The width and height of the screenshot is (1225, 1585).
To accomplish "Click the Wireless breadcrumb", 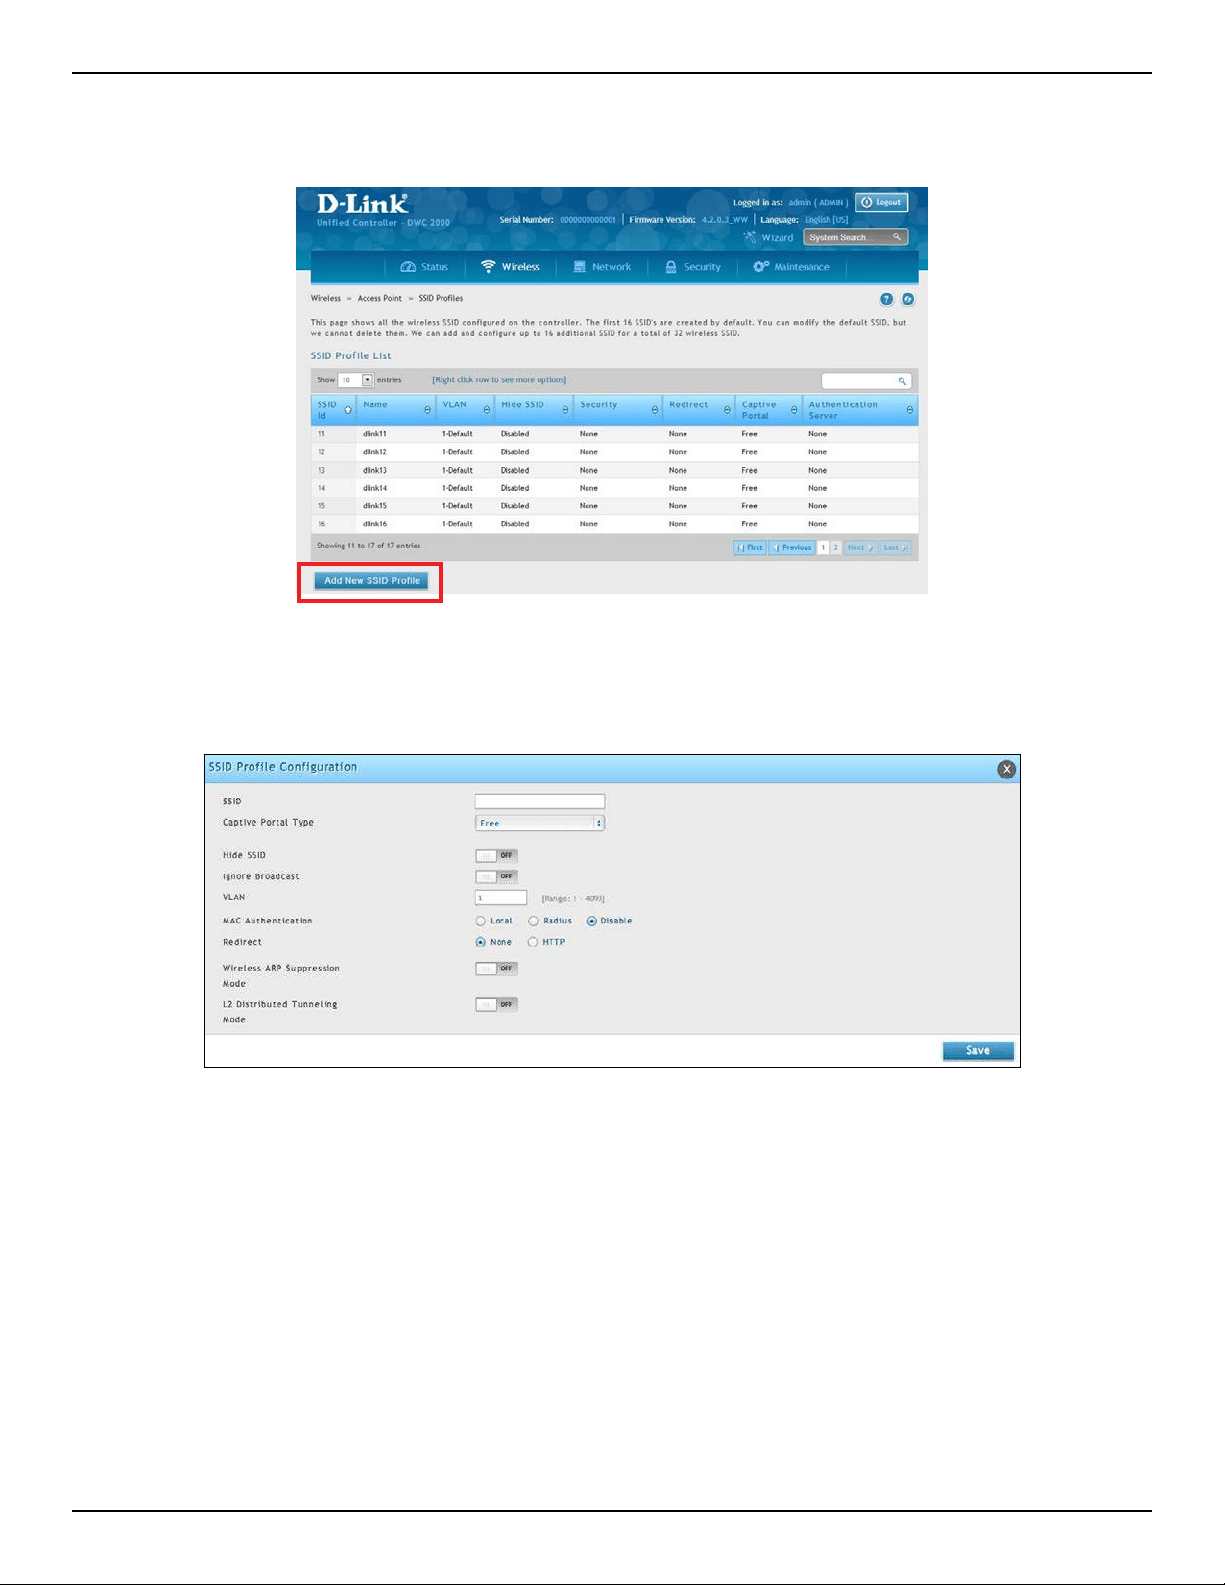I will (326, 298).
